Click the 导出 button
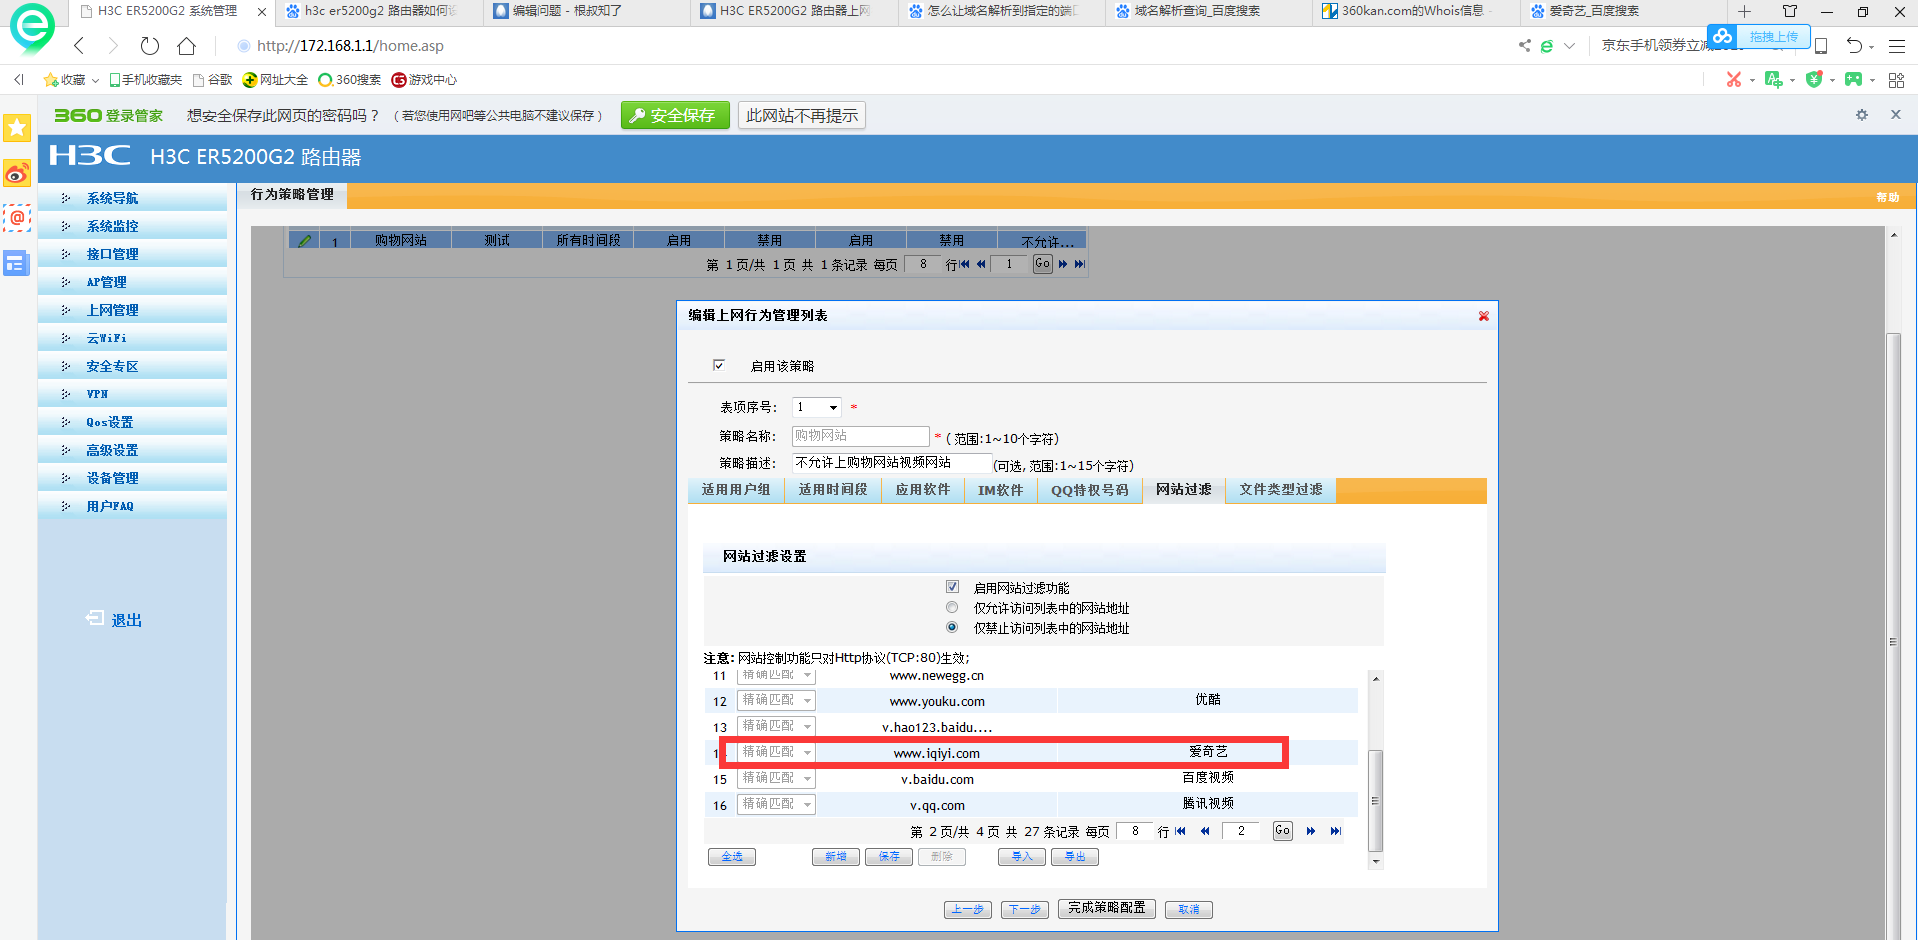 (x=1075, y=857)
